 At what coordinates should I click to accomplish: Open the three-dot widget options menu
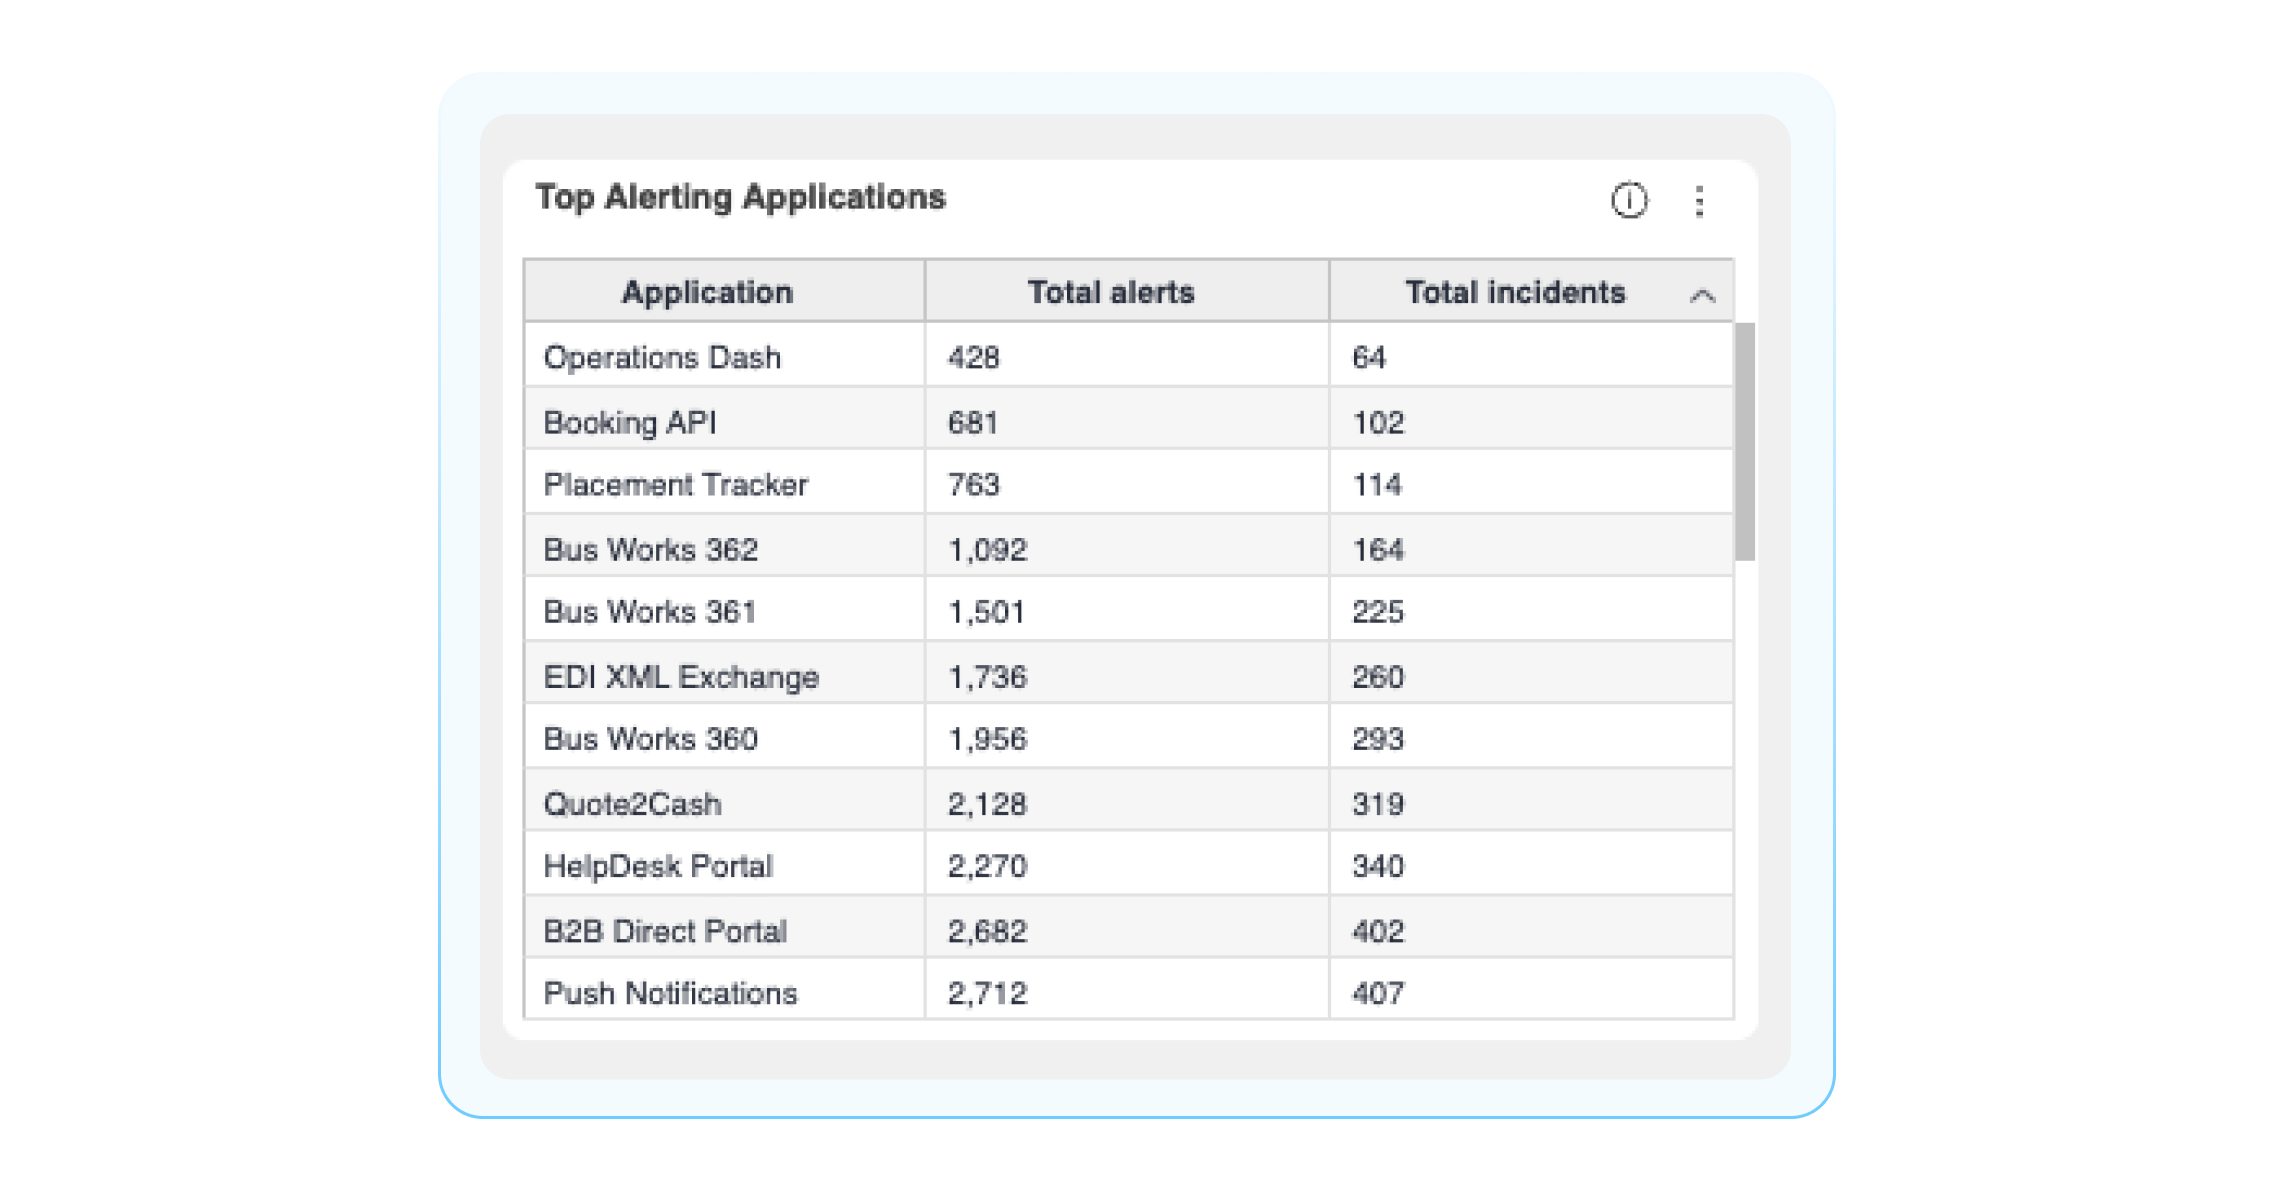(1699, 201)
